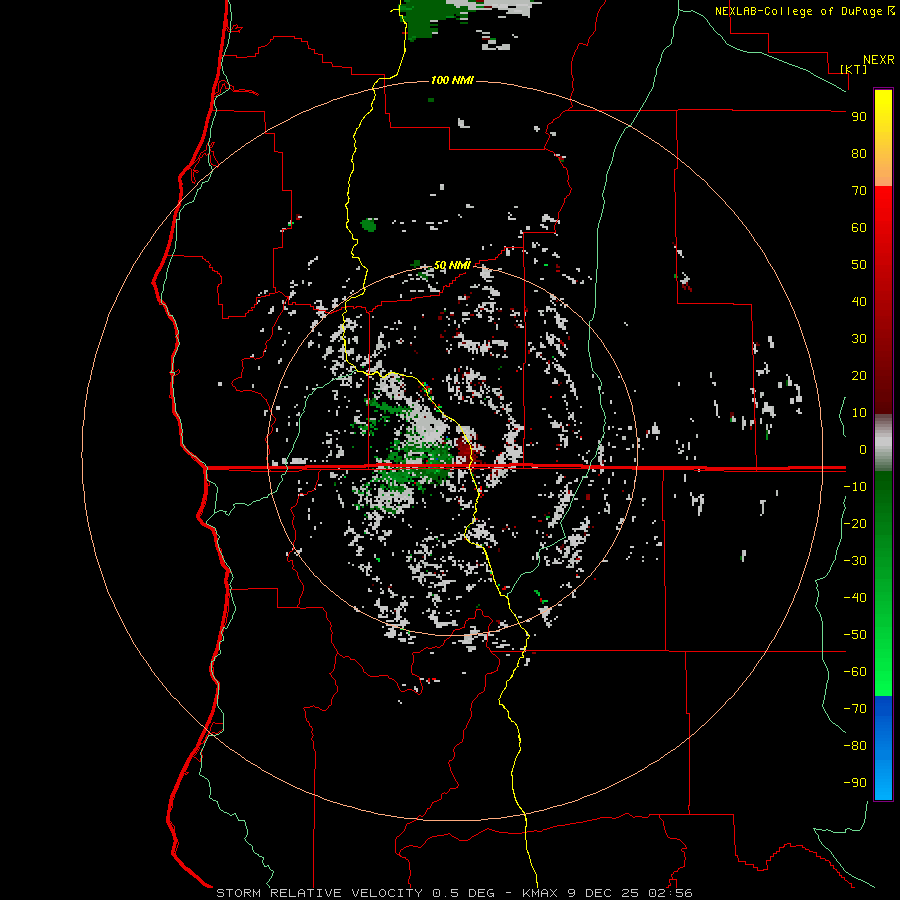
Task: Click the 70 value on the velocity scale
Action: click(x=859, y=191)
